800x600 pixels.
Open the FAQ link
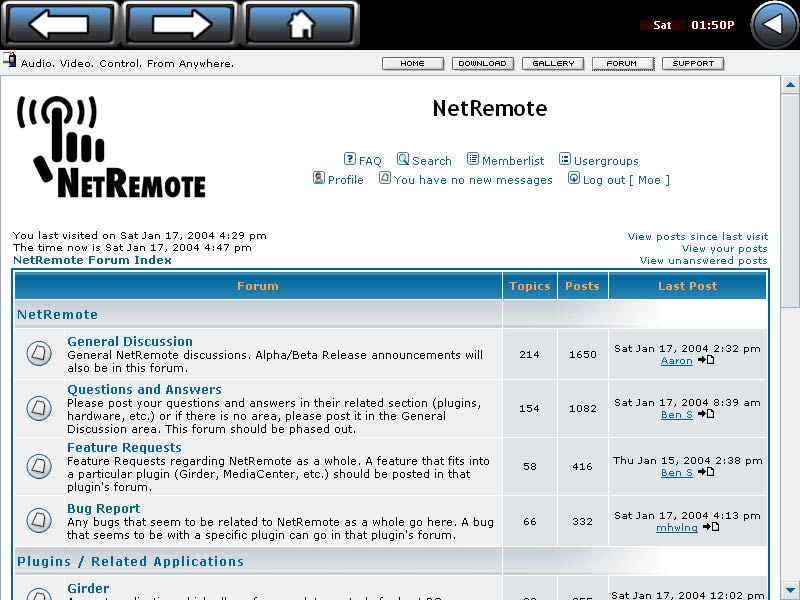370,161
